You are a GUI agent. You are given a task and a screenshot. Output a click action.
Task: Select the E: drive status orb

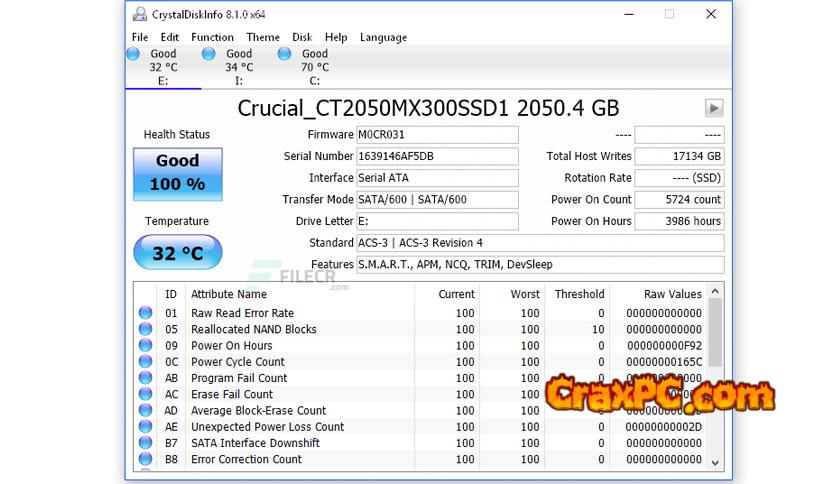[x=134, y=54]
